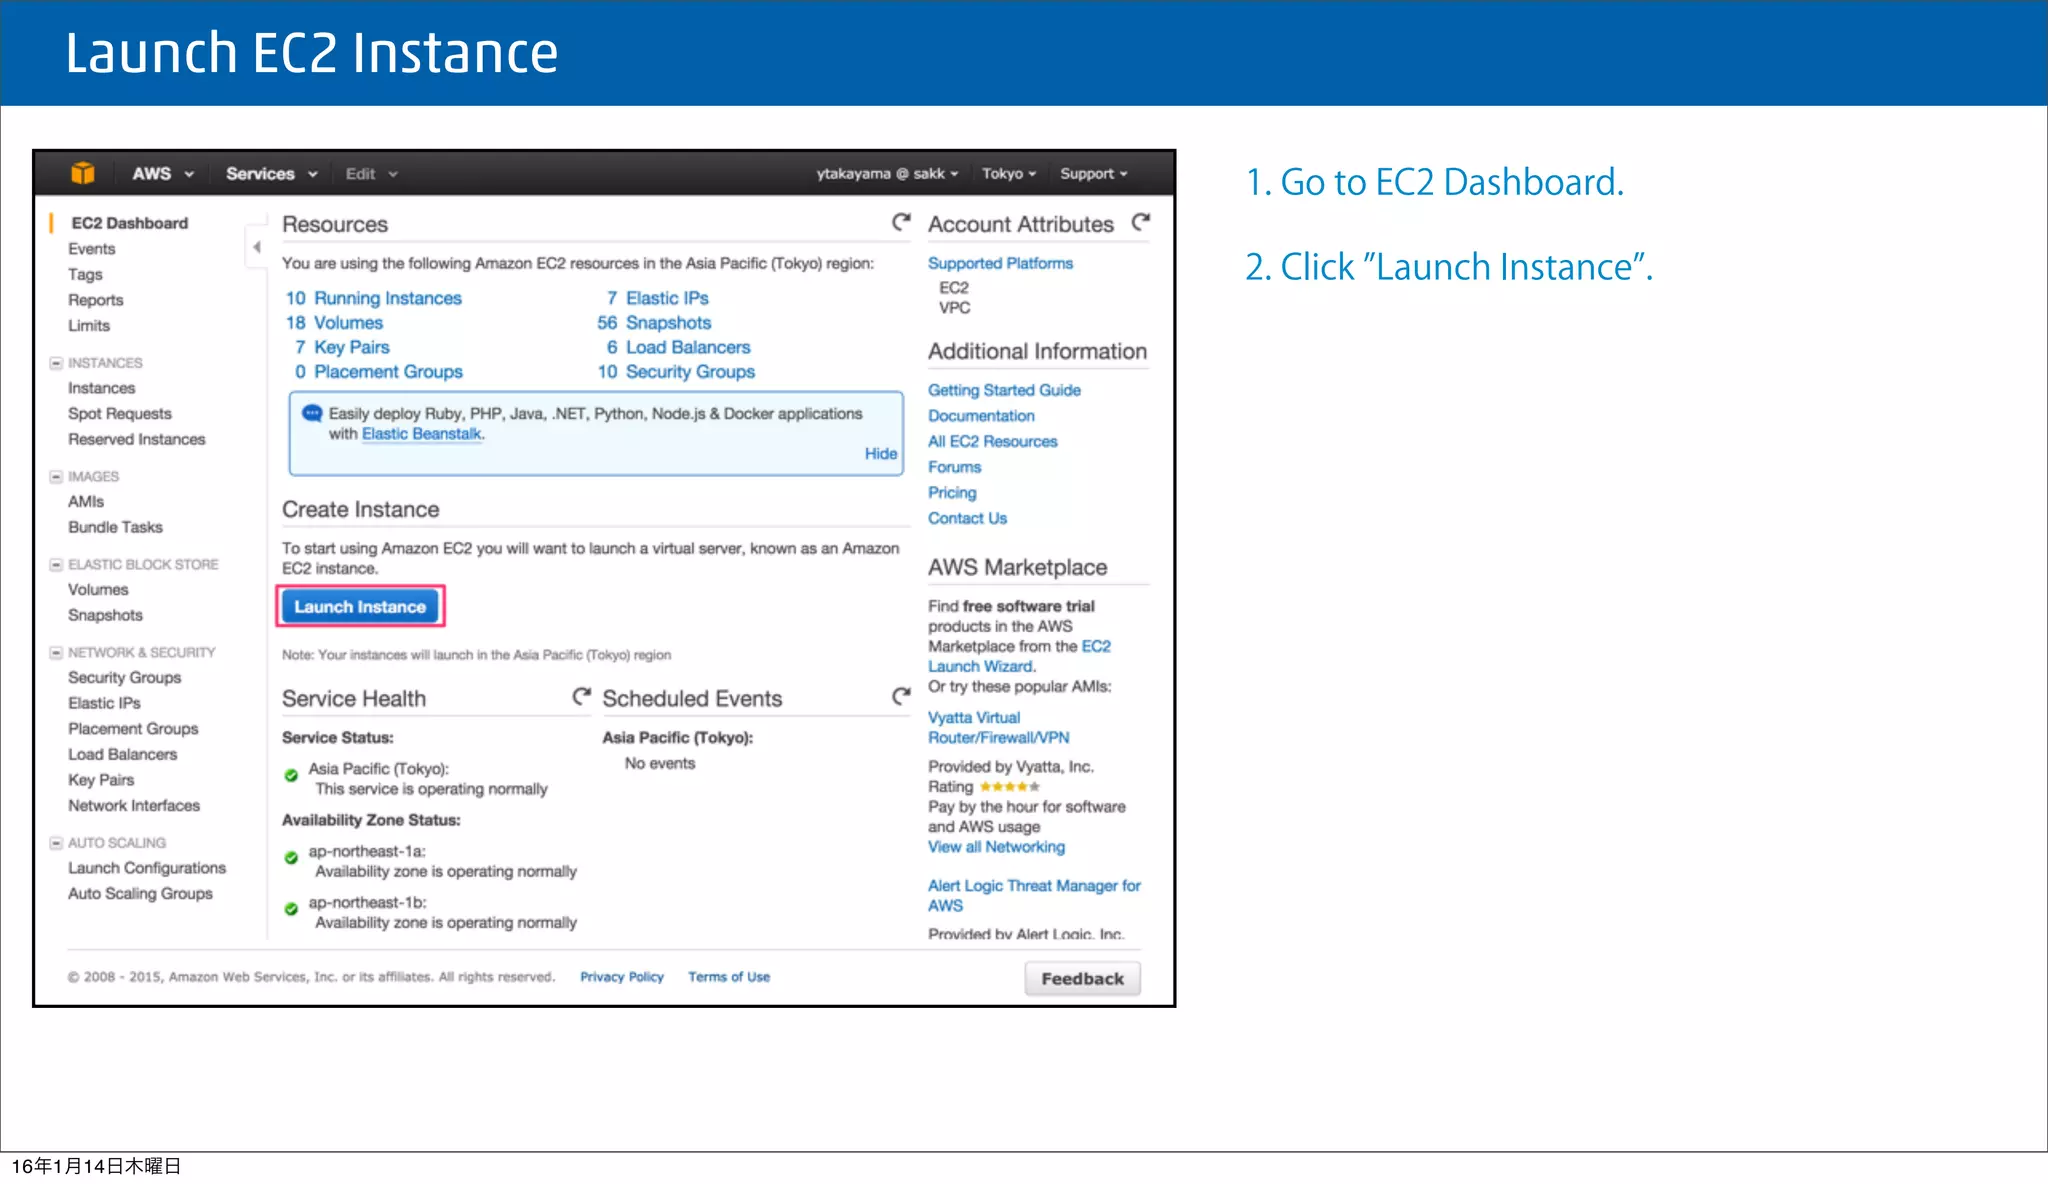Open Limits in the sidebar

(x=89, y=326)
